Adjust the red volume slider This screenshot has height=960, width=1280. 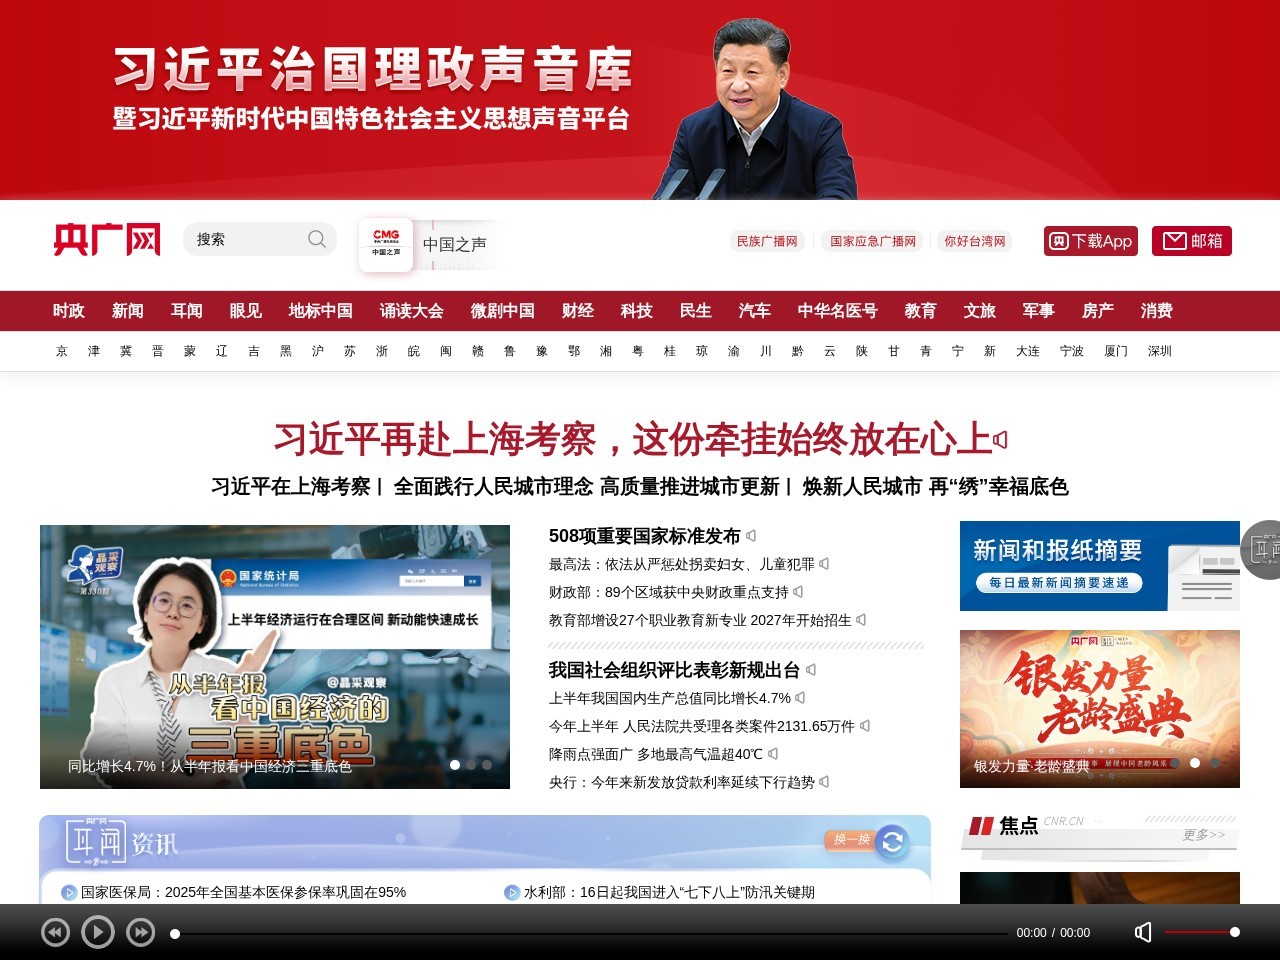[x=1202, y=932]
